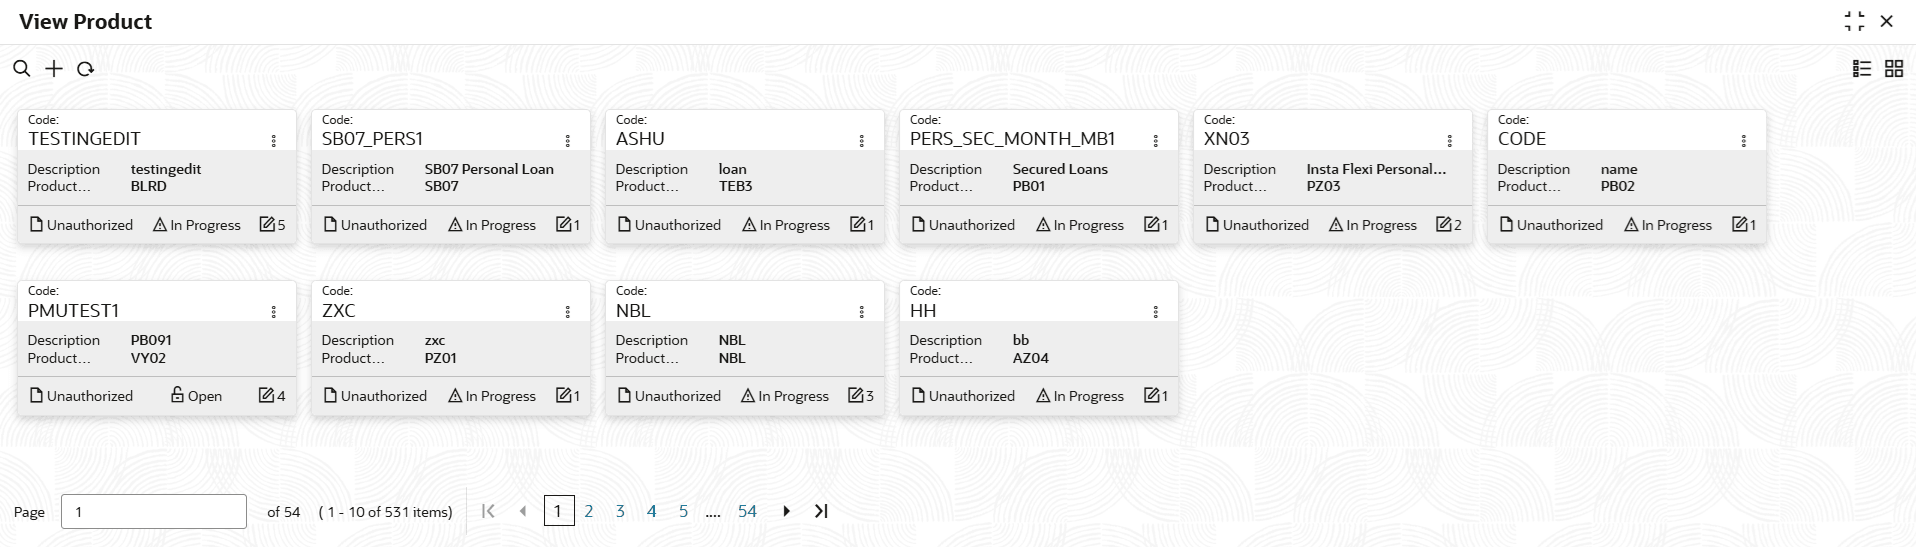Click the refresh icon
The width and height of the screenshot is (1916, 547).
[x=86, y=68]
